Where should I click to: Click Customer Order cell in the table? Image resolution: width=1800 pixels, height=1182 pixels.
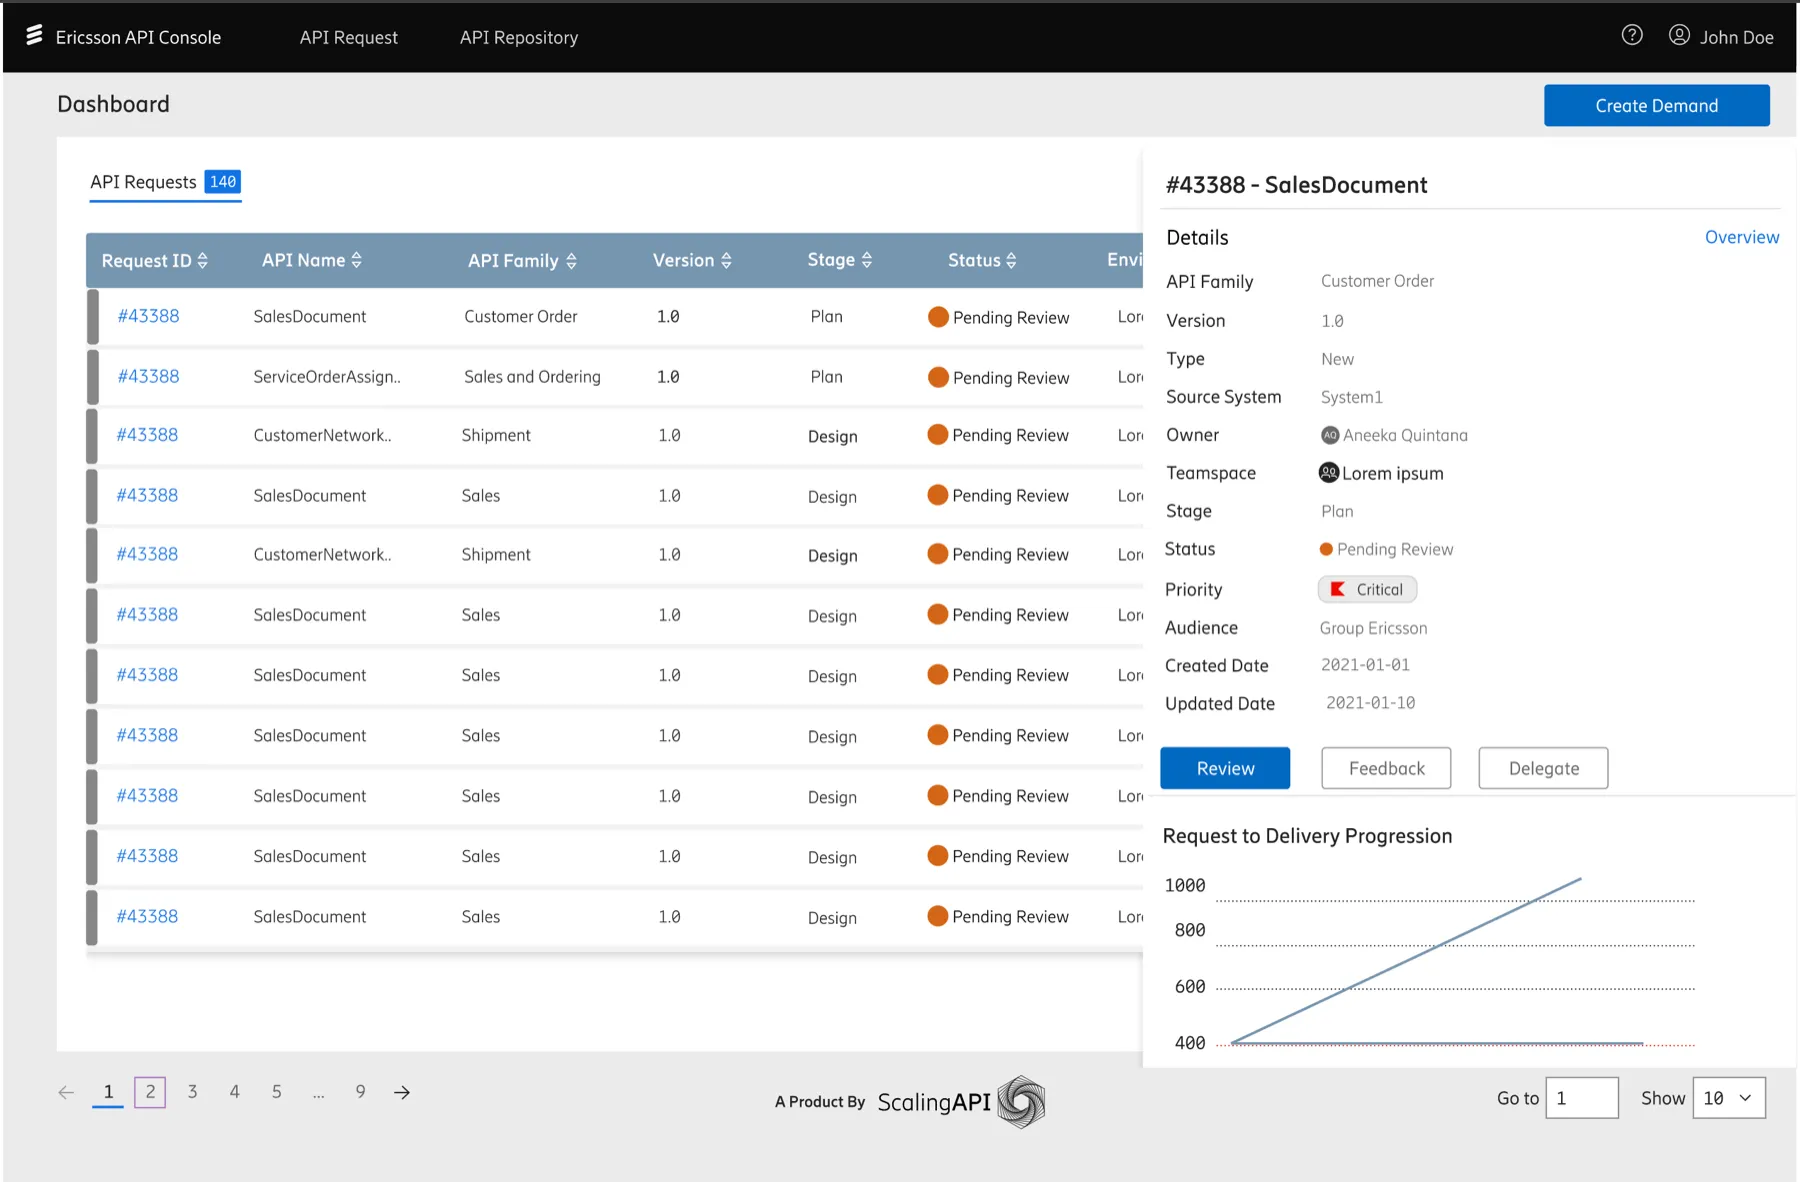520,316
